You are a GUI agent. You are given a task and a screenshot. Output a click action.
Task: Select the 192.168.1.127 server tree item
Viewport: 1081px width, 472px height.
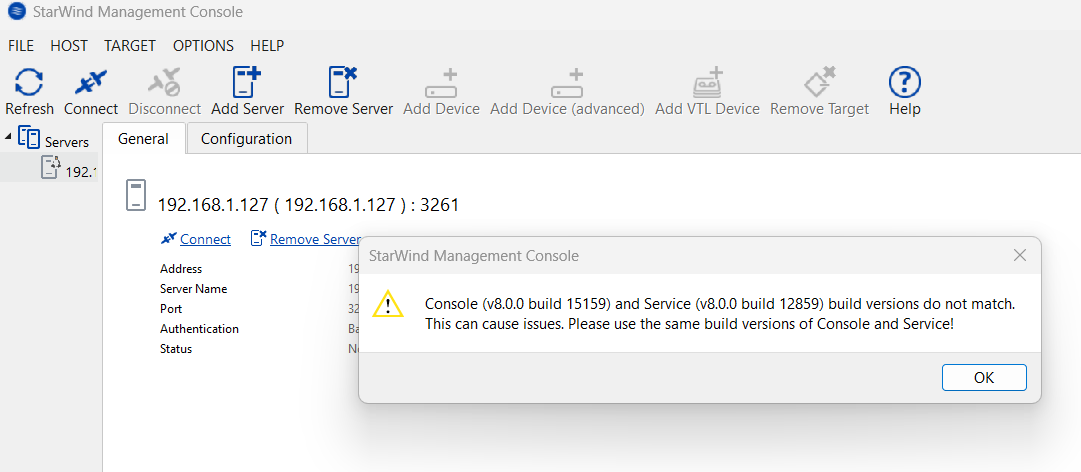pyautogui.click(x=68, y=168)
